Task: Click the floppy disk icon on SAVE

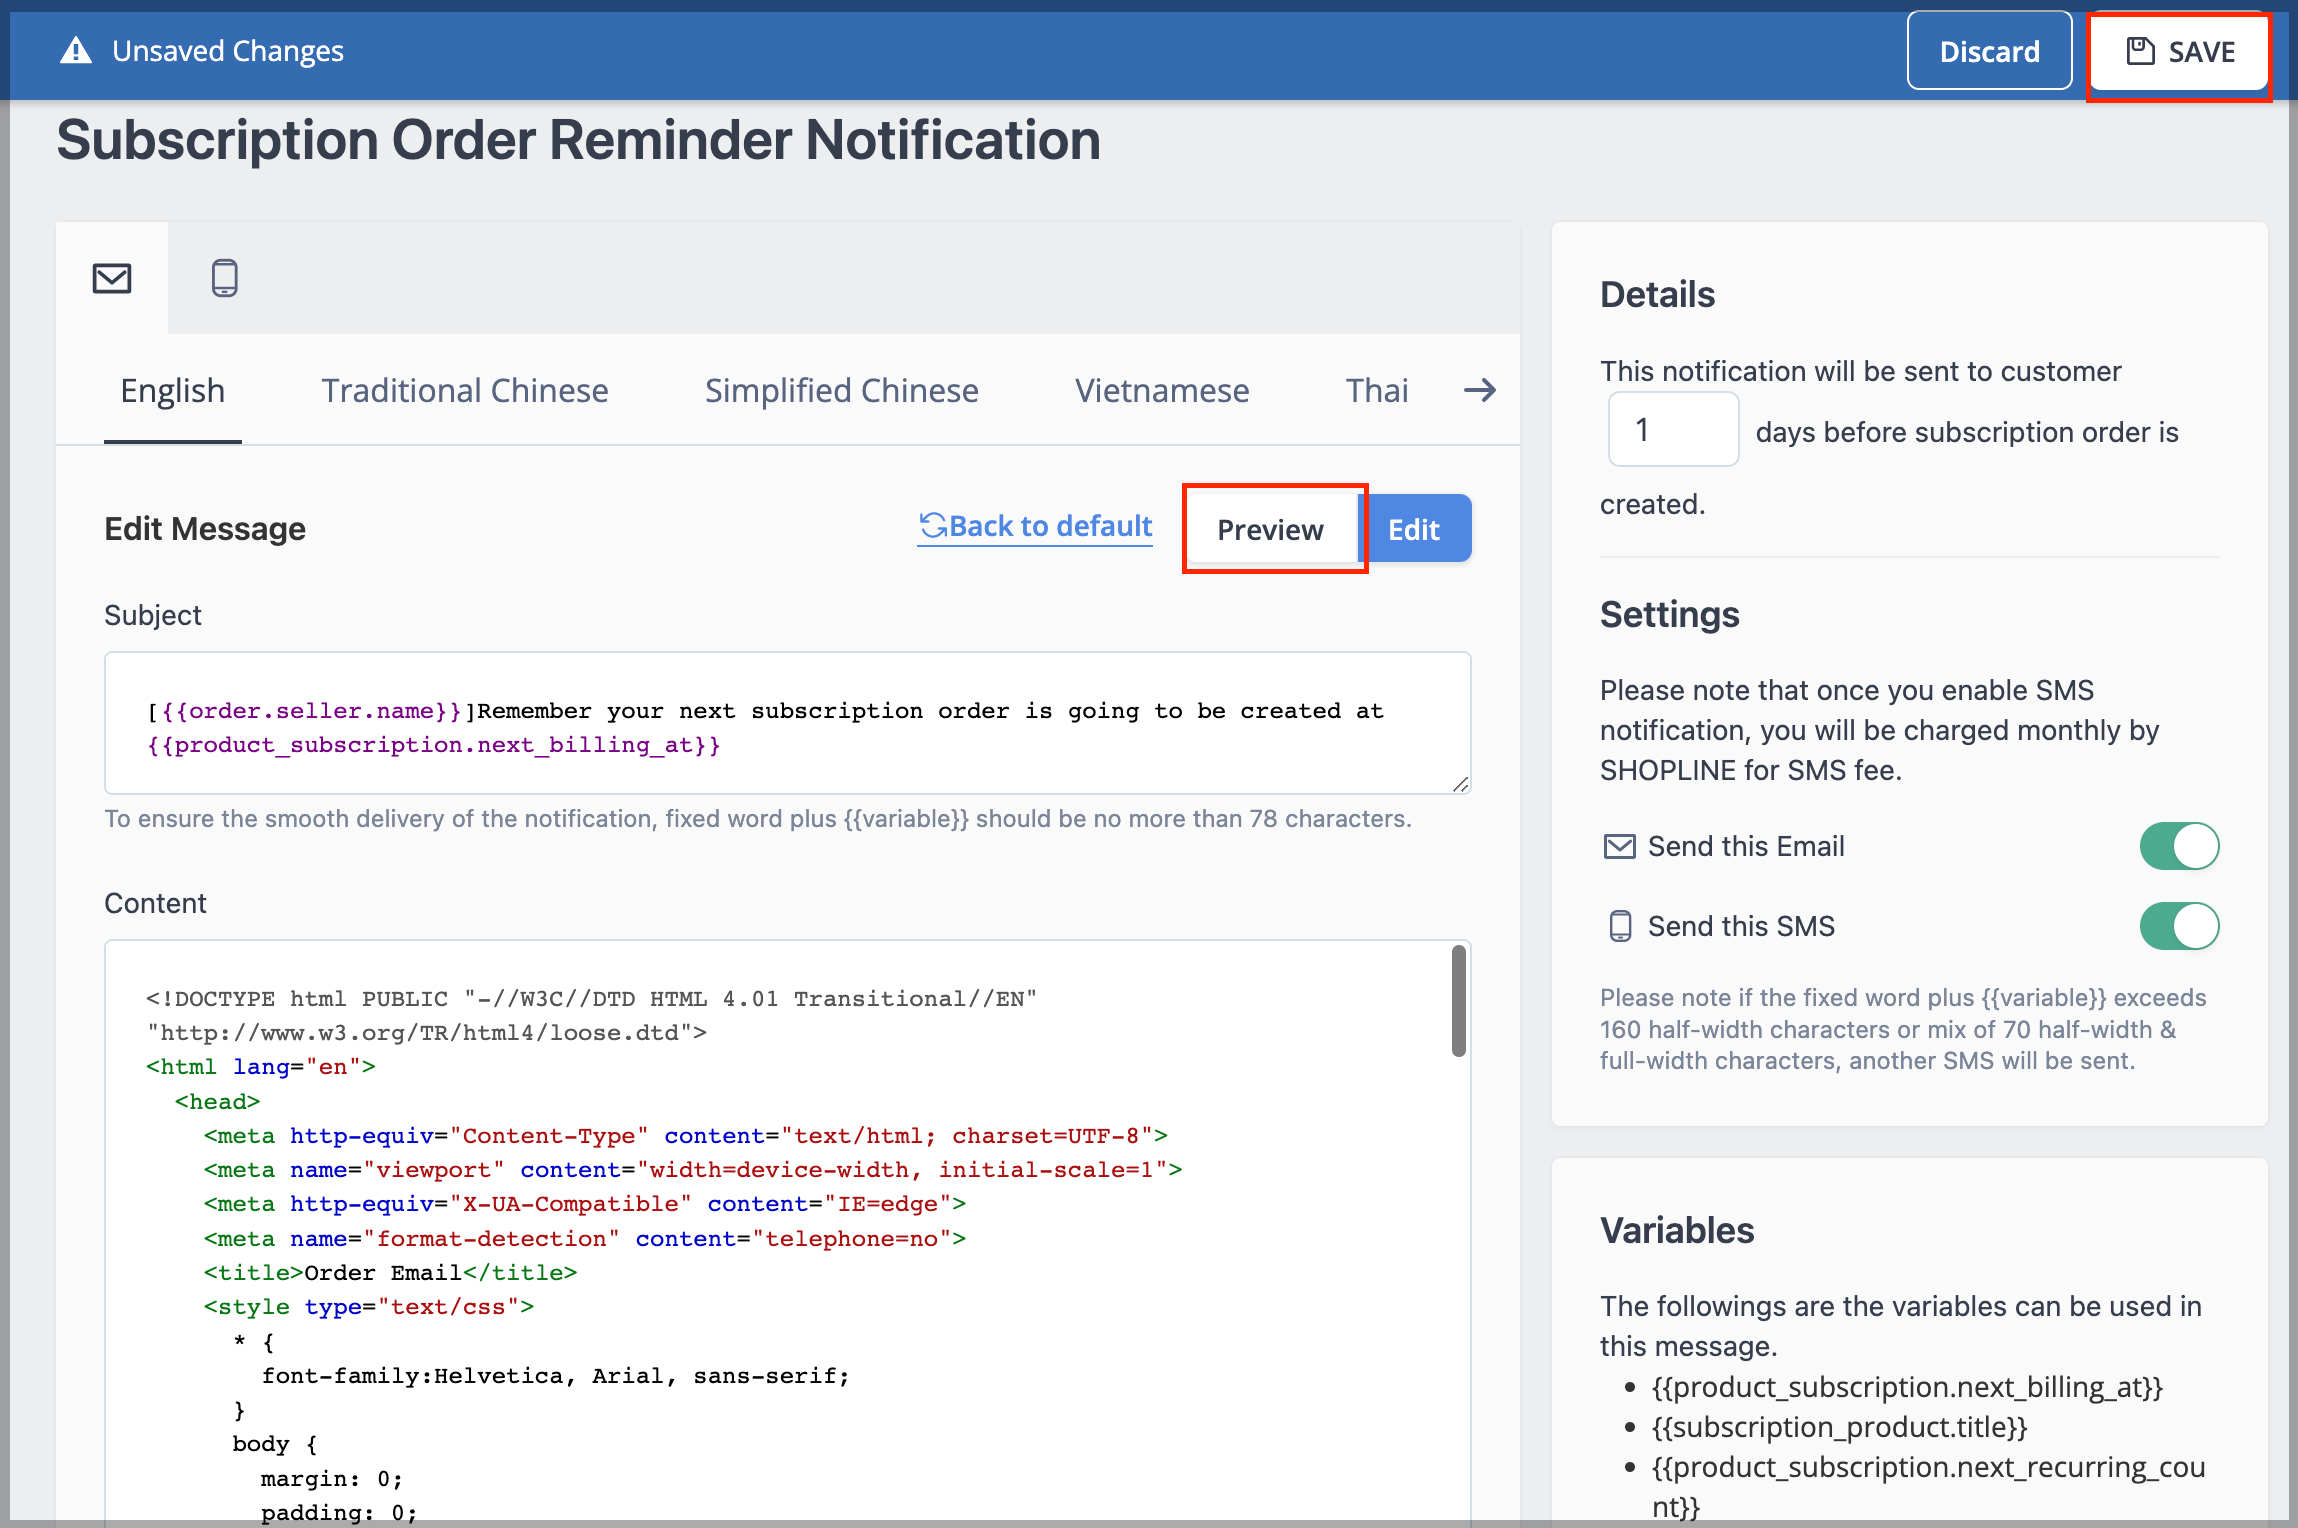Action: [2140, 51]
